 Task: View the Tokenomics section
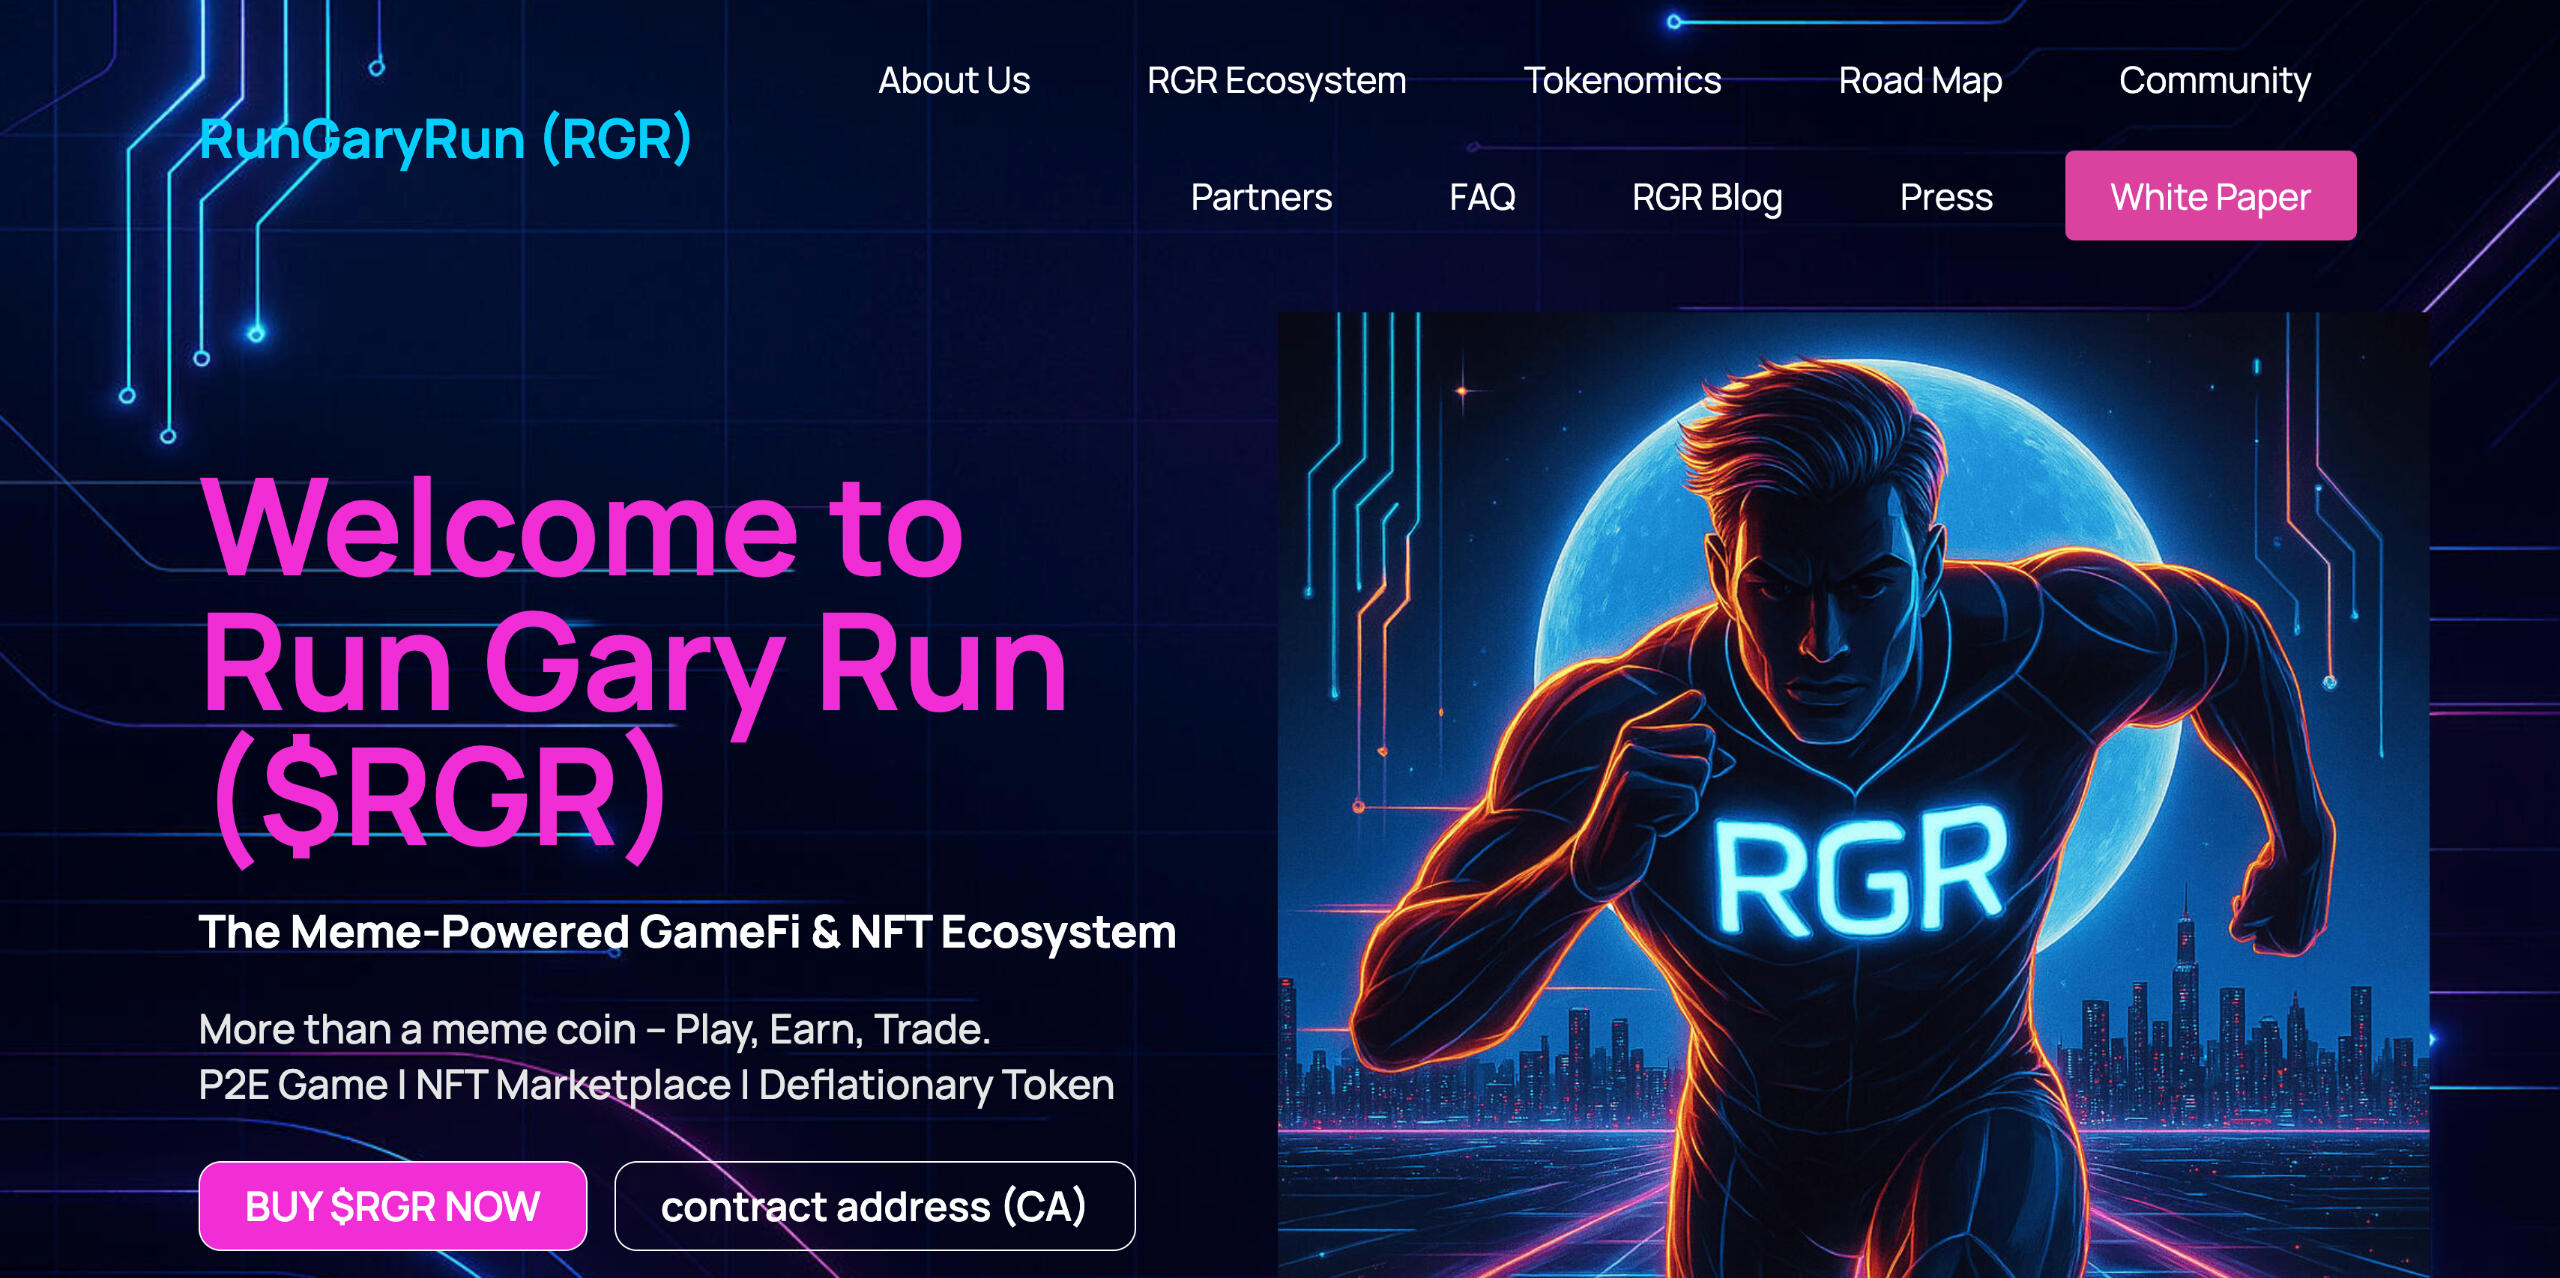[x=1622, y=80]
